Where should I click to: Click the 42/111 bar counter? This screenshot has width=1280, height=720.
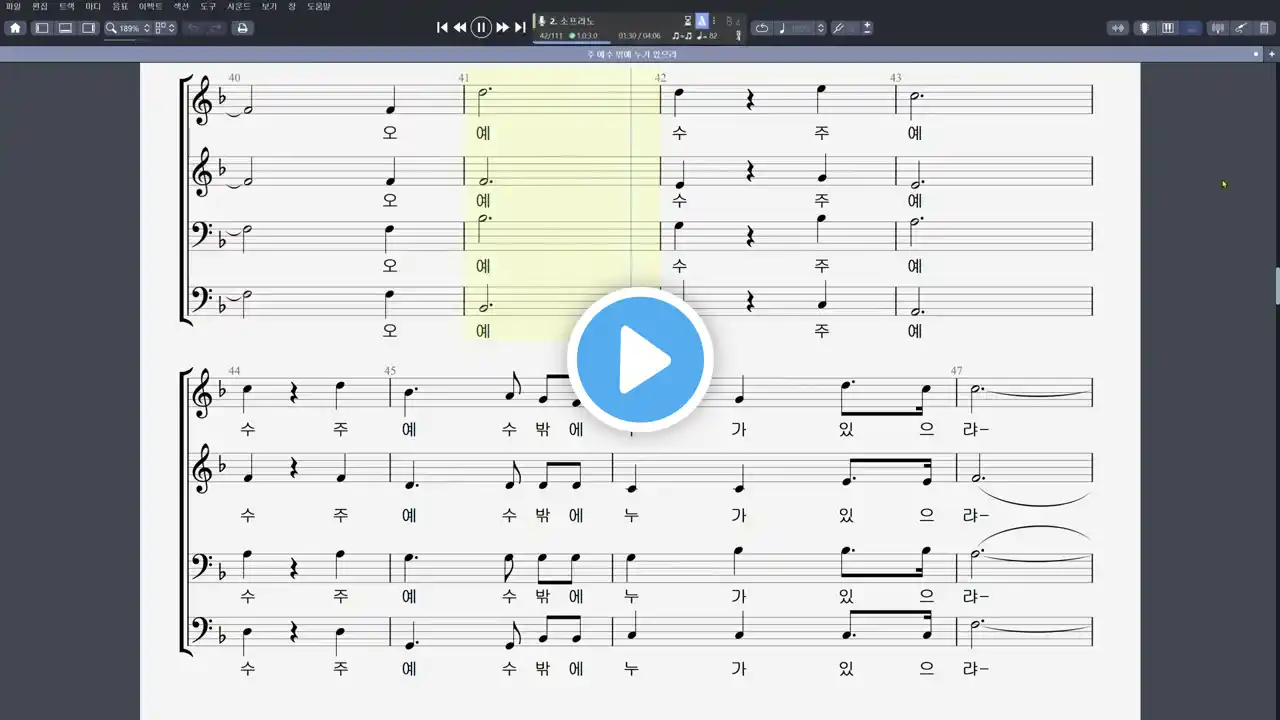tap(550, 36)
